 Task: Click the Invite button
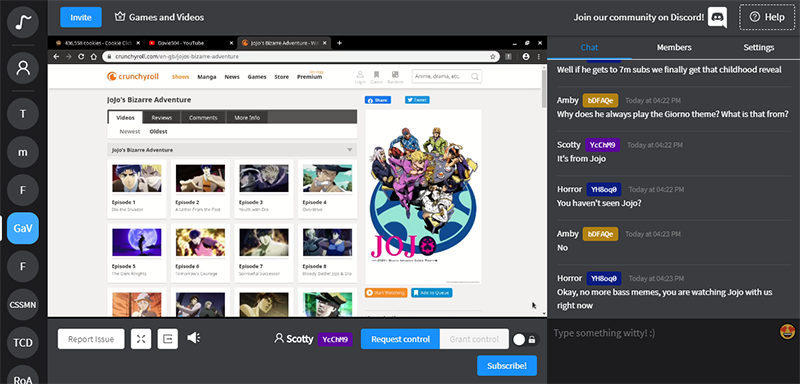click(81, 17)
